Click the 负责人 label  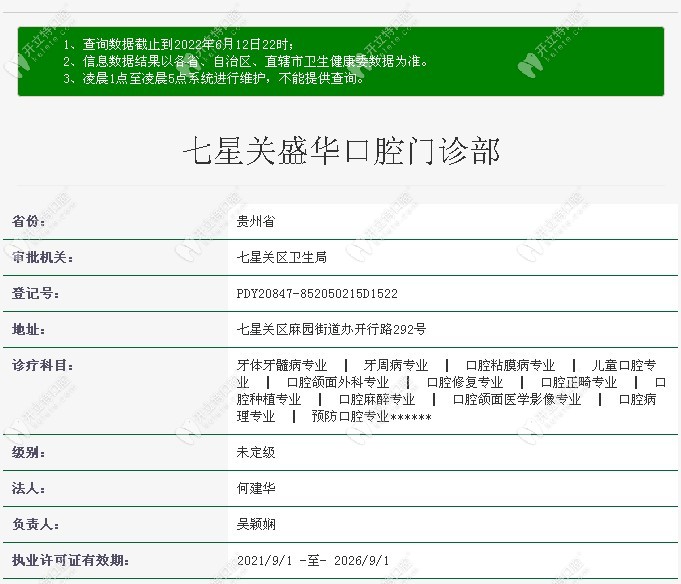click(36, 525)
